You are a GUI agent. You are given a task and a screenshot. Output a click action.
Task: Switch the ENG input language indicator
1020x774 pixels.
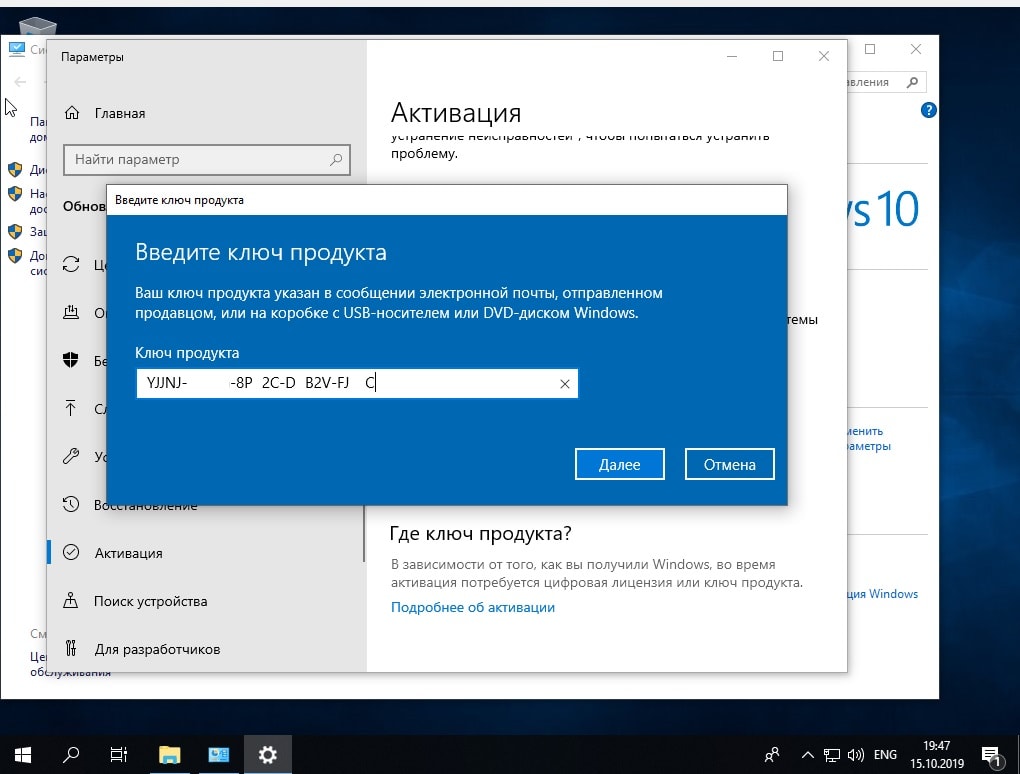(885, 755)
